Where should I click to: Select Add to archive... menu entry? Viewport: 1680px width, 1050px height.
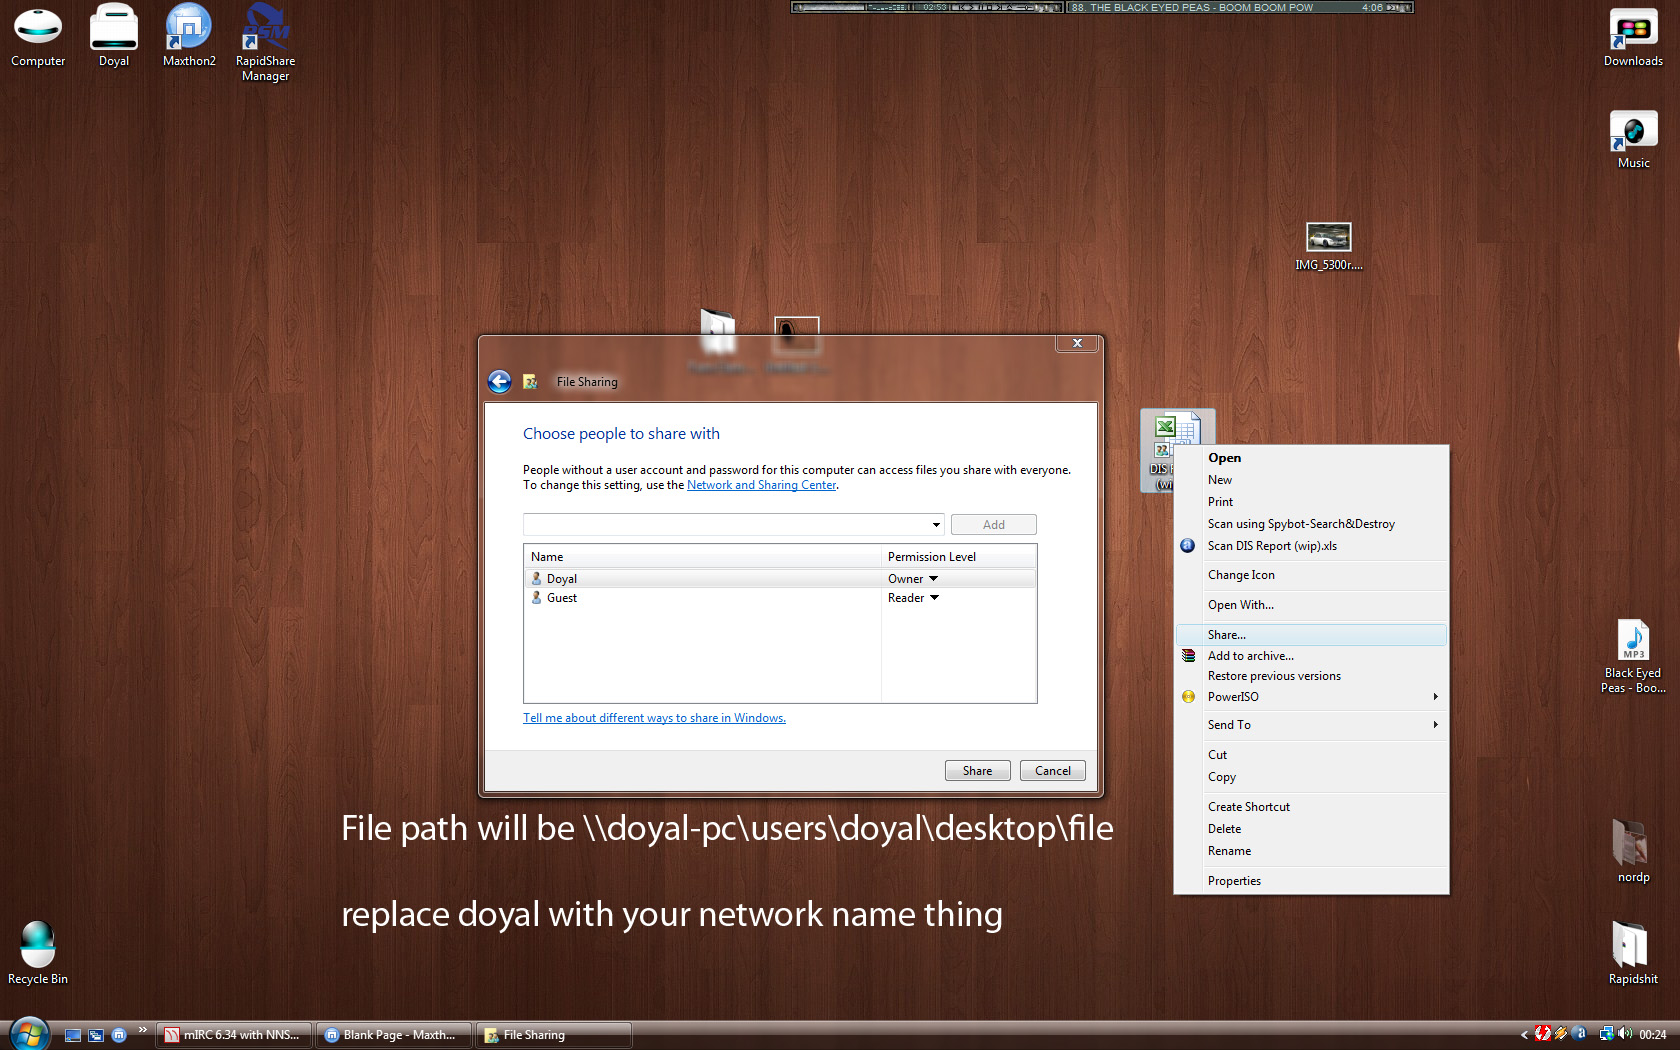1250,656
